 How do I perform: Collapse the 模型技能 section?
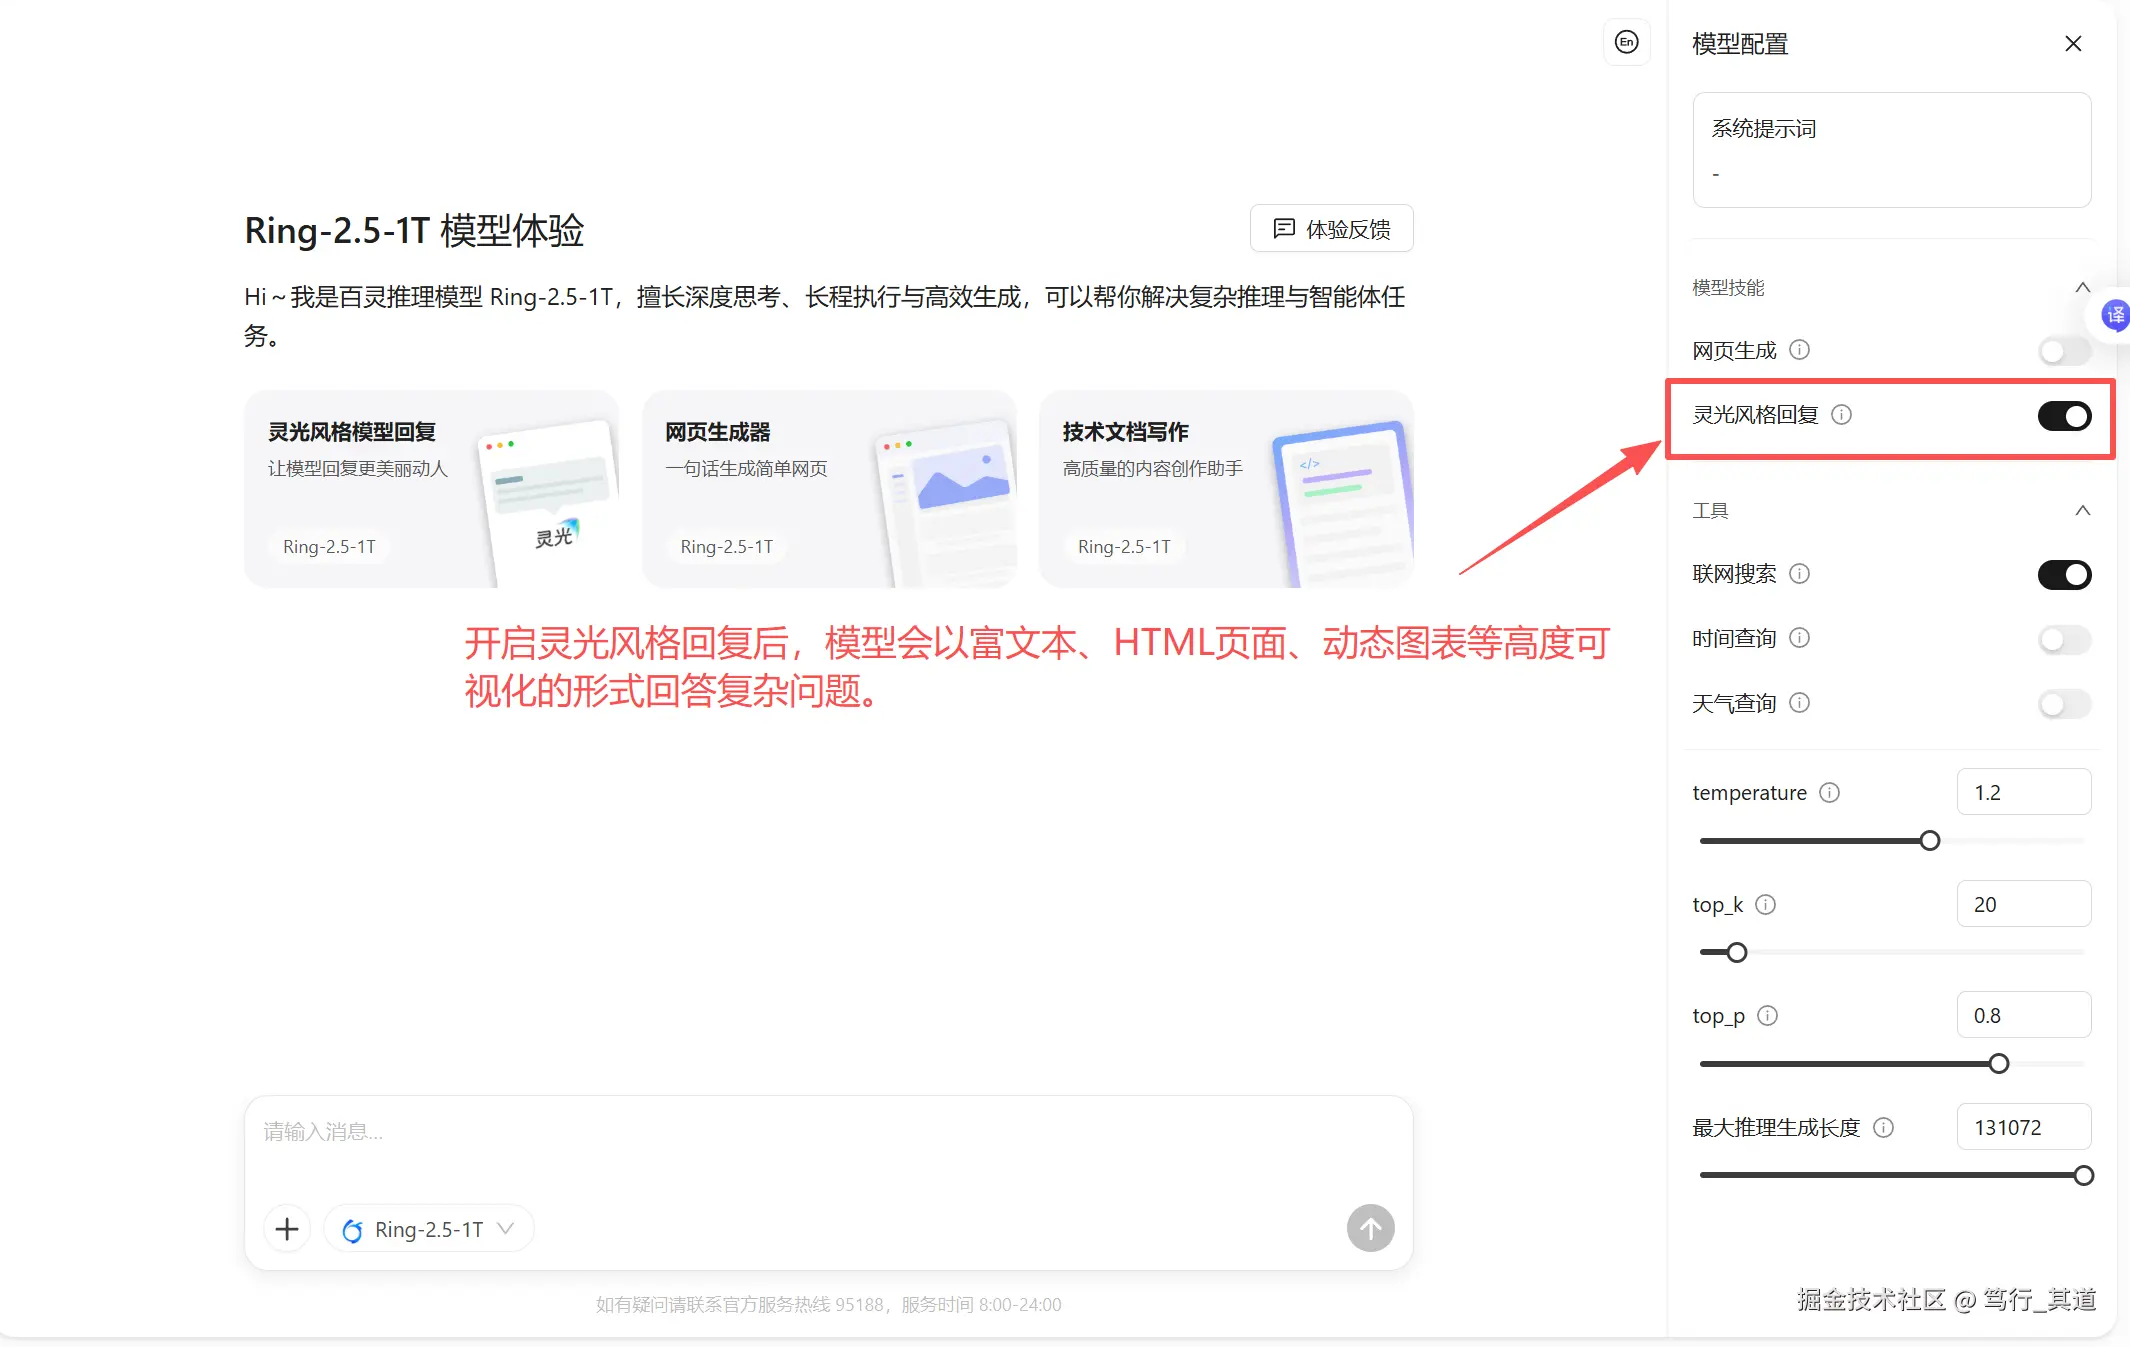point(2082,288)
